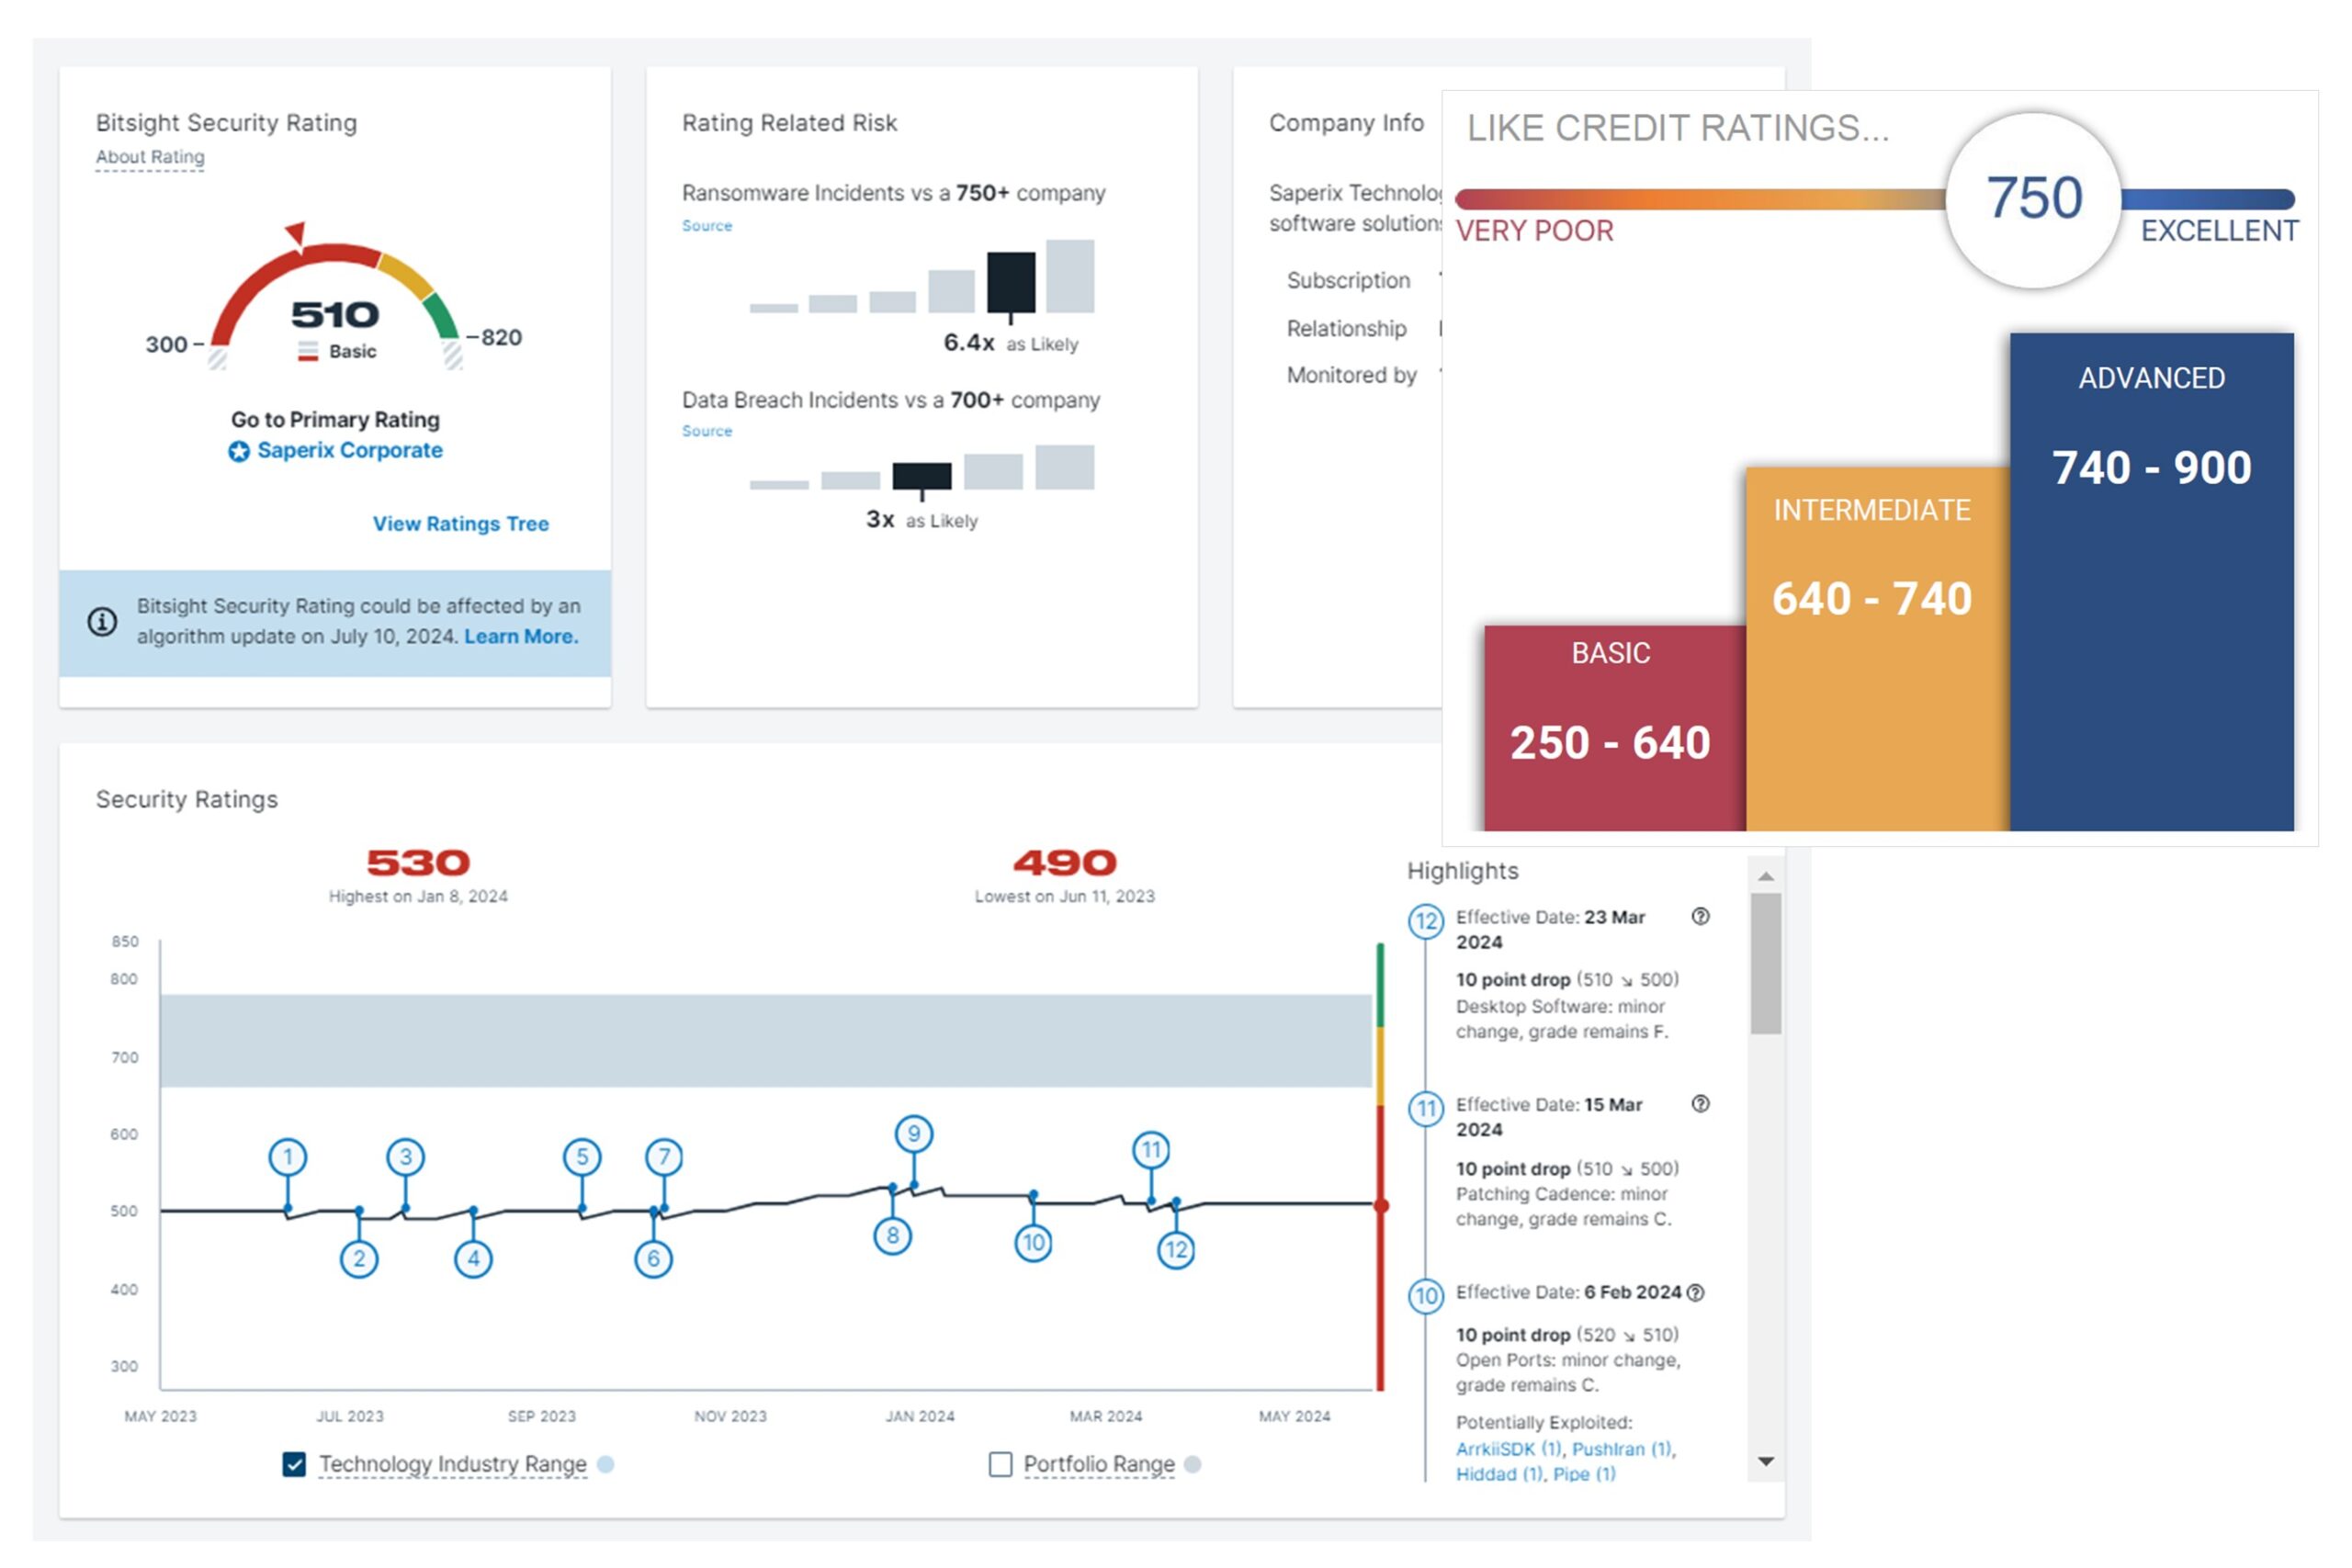
Task: Click help icon beside 15 Mar 2024 highlight
Action: 1700,1103
